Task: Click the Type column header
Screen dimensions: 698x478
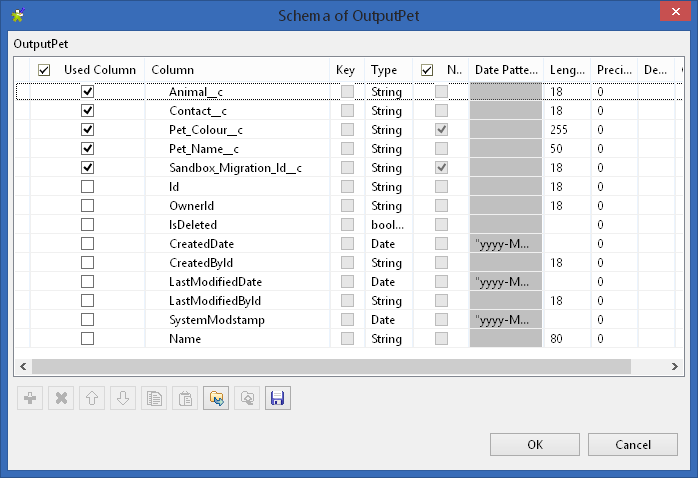Action: pyautogui.click(x=385, y=70)
